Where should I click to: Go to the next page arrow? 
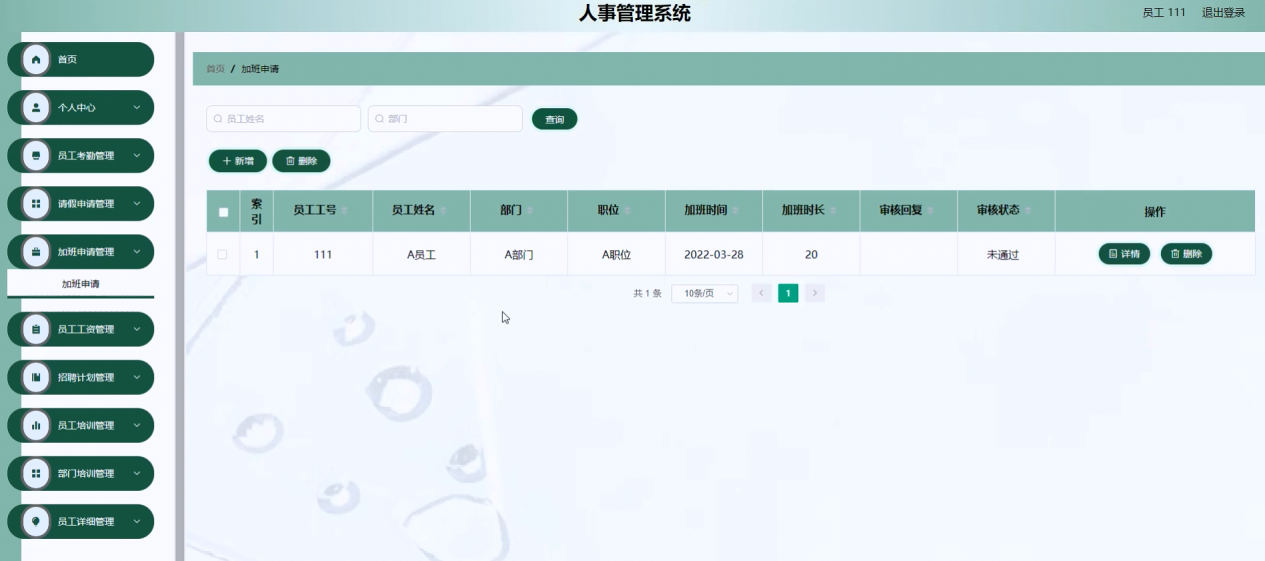pyautogui.click(x=815, y=293)
